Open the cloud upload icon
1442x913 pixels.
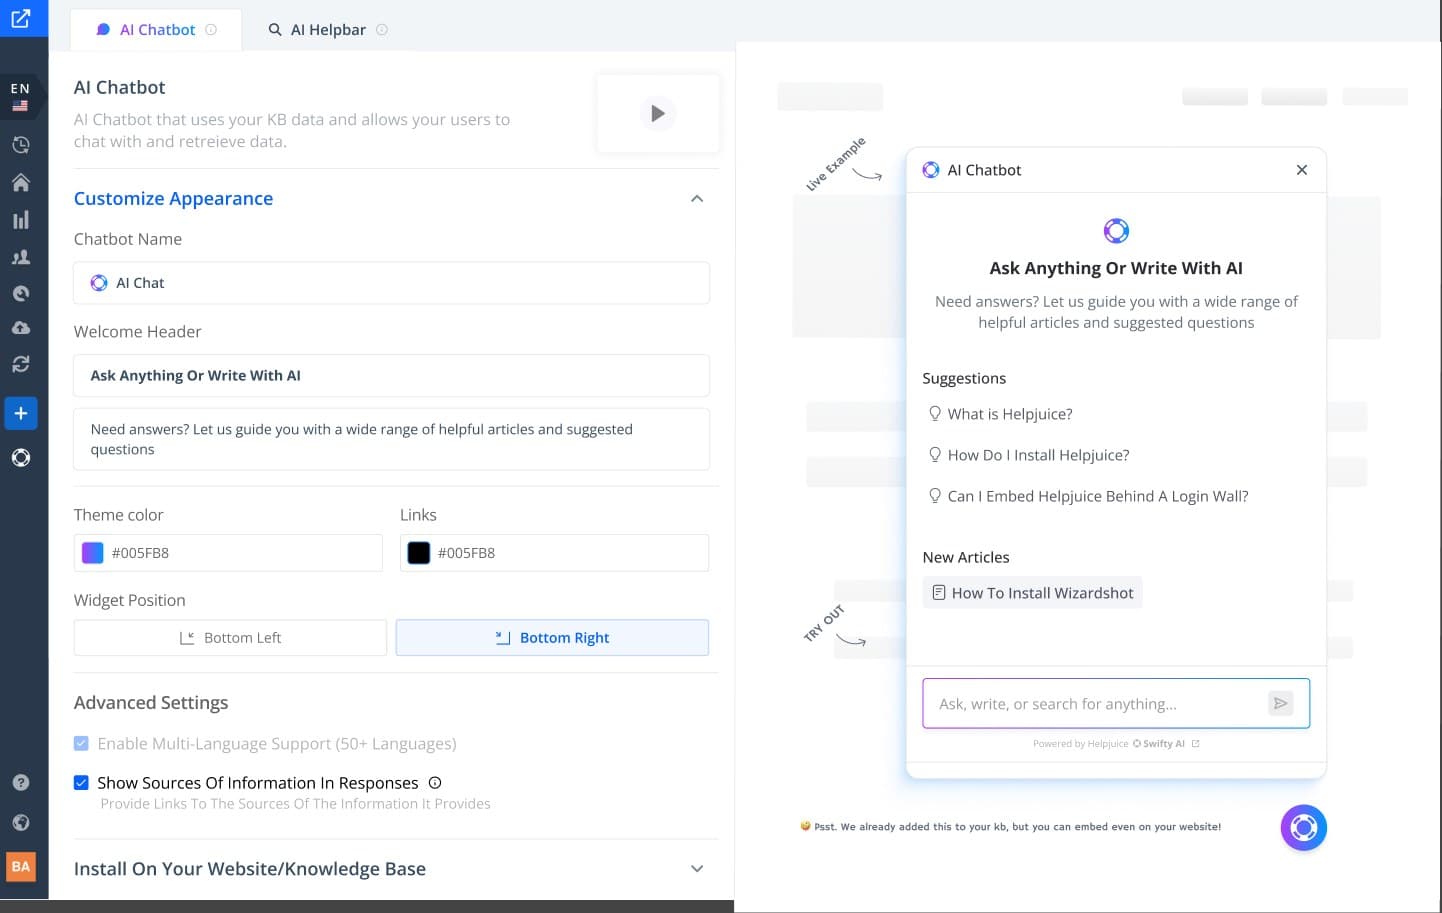(20, 327)
